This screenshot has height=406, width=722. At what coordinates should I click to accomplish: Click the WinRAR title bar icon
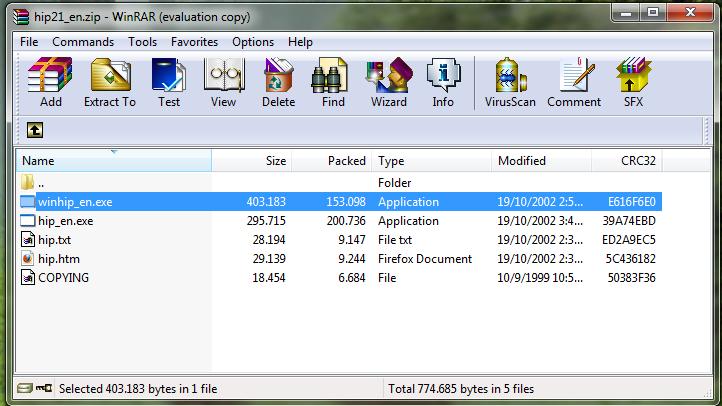pyautogui.click(x=21, y=17)
